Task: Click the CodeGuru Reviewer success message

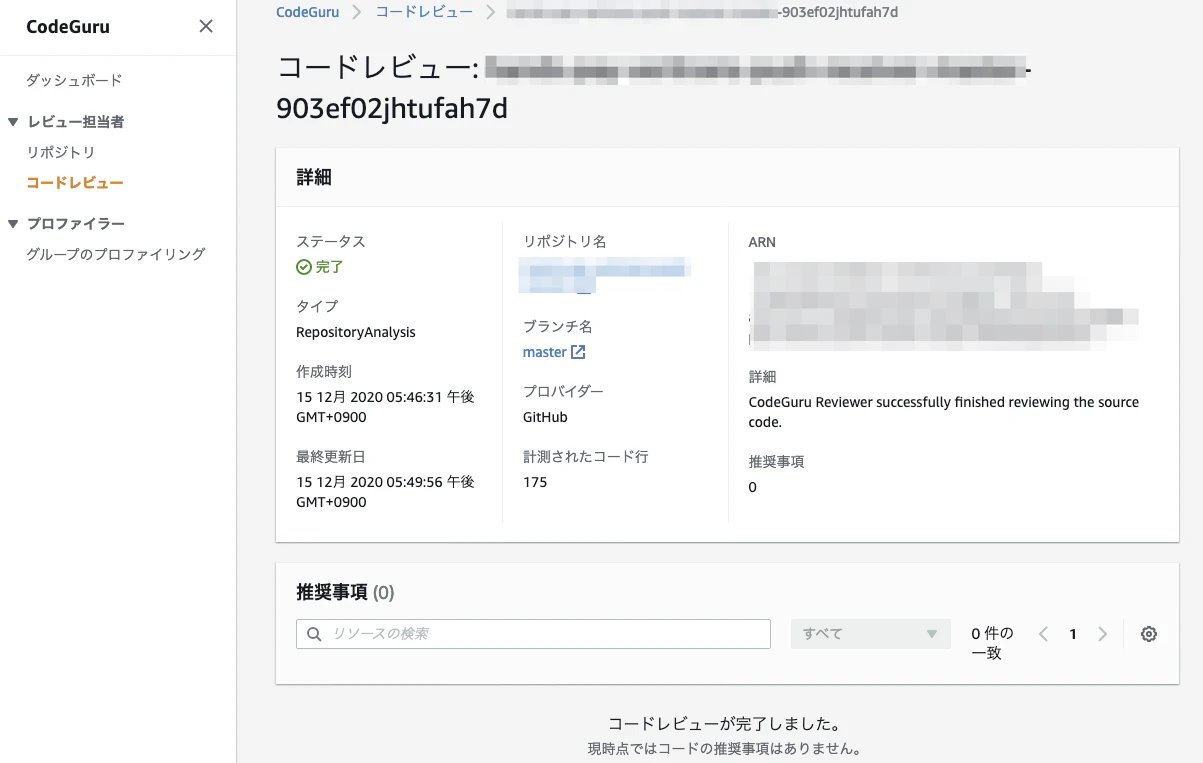Action: point(944,412)
